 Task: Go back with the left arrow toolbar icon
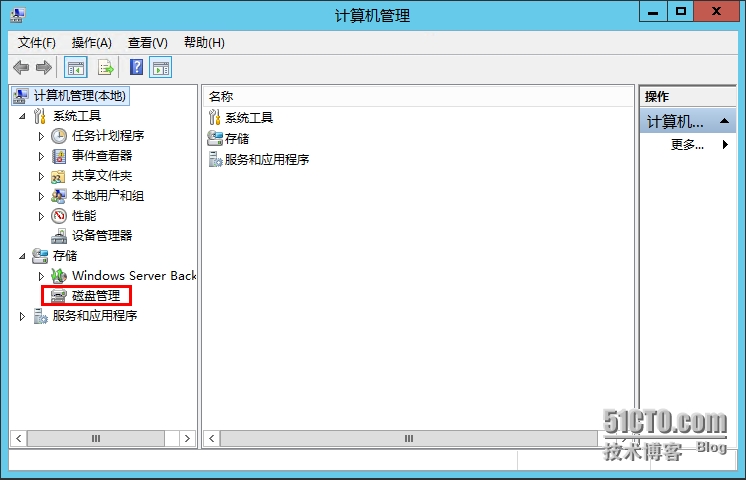click(21, 68)
